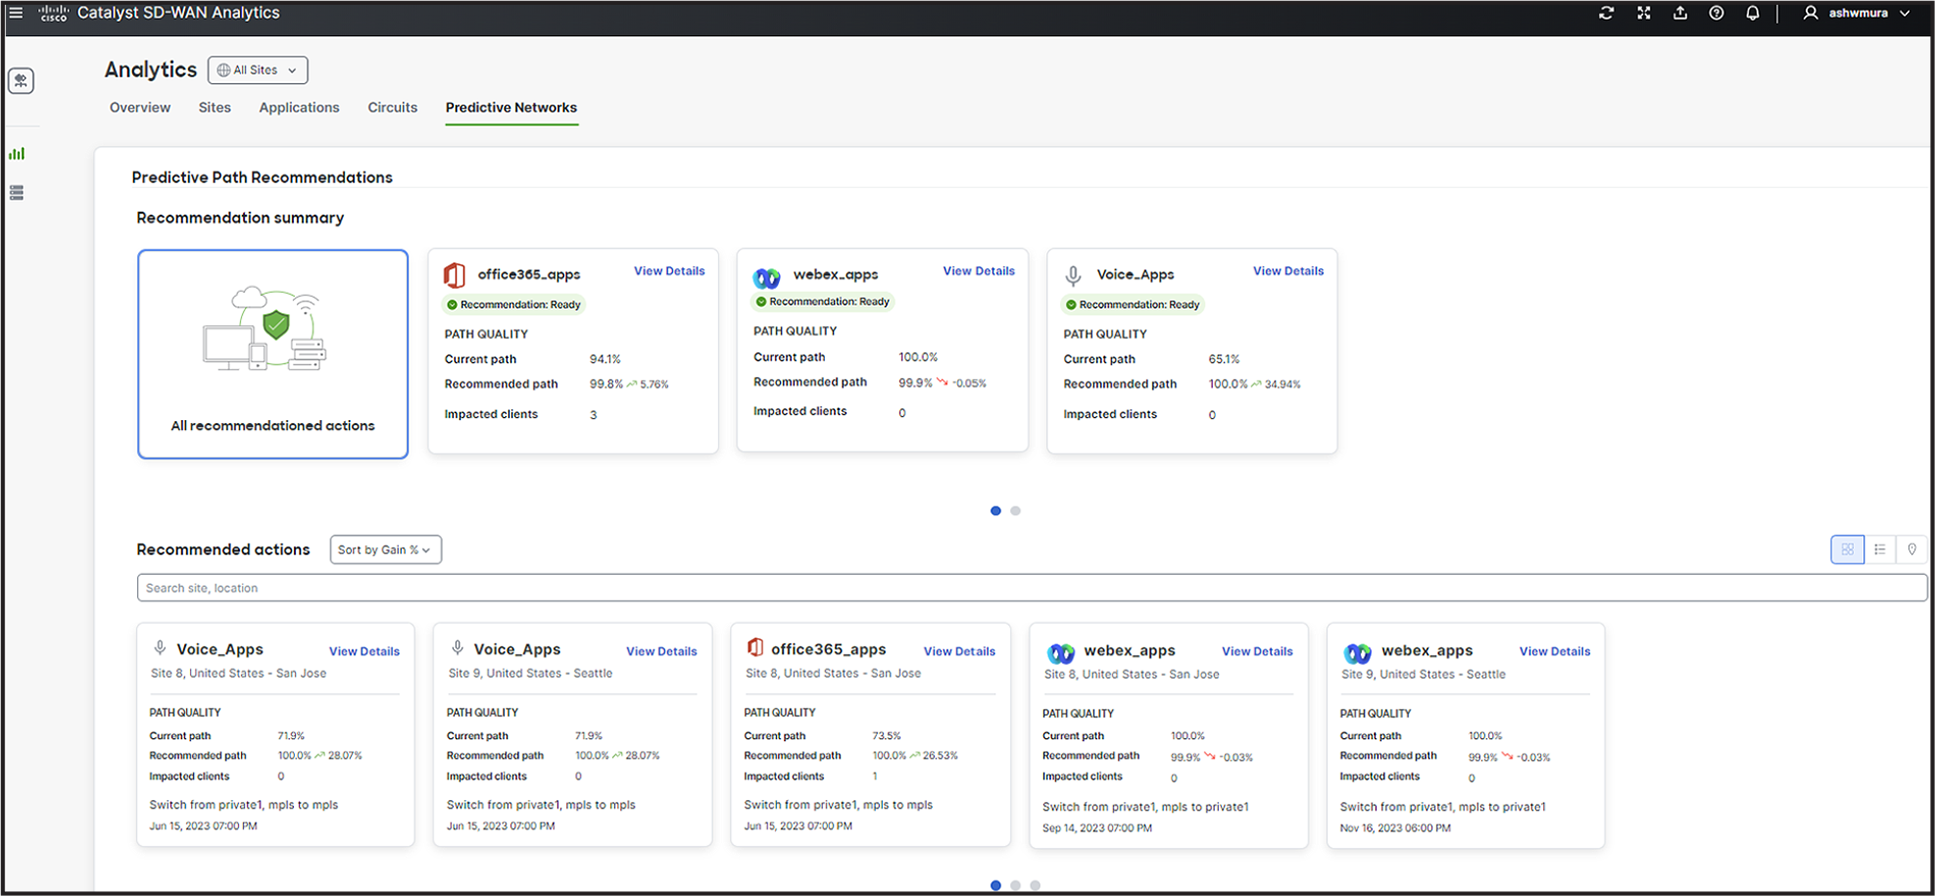Click Sep 14, 2023 07:00 PM timestamp
Viewport: 1935px width, 896px height.
click(x=1097, y=828)
